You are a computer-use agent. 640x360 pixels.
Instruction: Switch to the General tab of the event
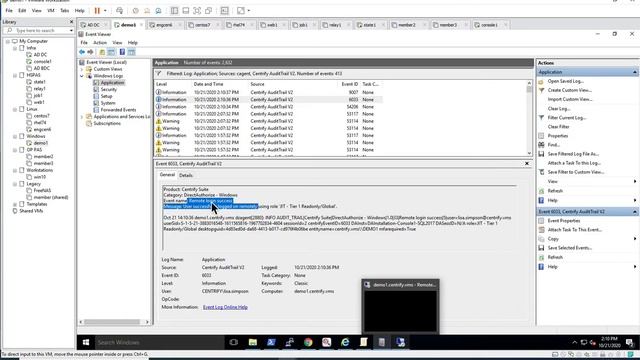pyautogui.click(x=167, y=175)
